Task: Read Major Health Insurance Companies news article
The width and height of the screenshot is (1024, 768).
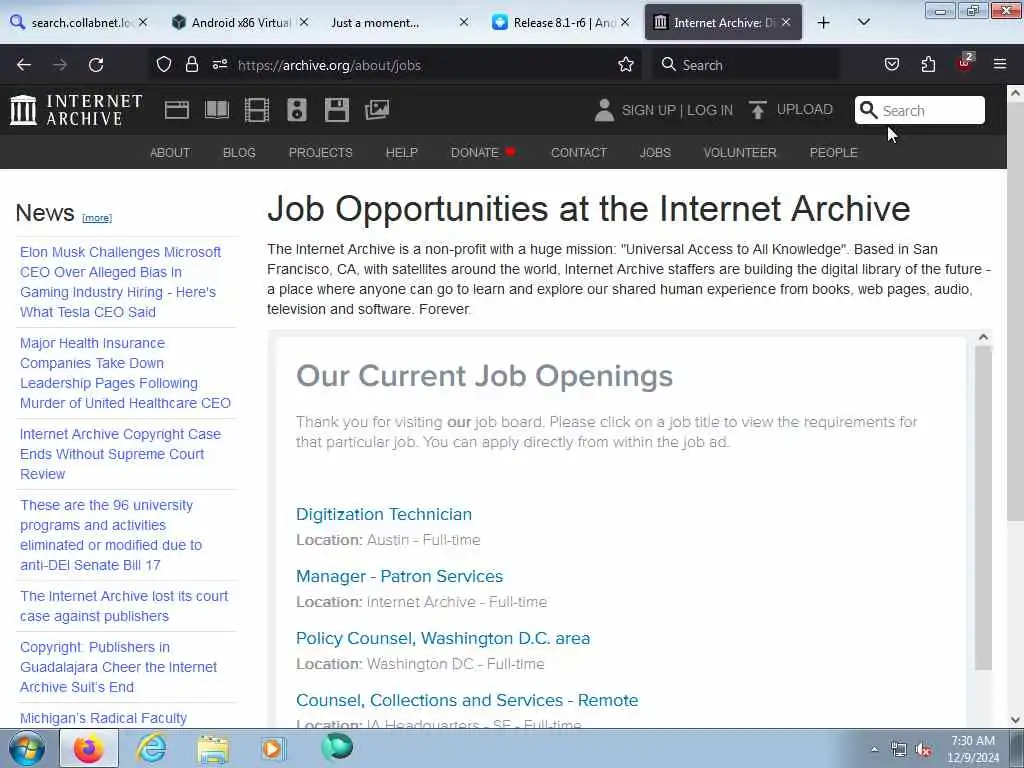Action: click(x=125, y=373)
